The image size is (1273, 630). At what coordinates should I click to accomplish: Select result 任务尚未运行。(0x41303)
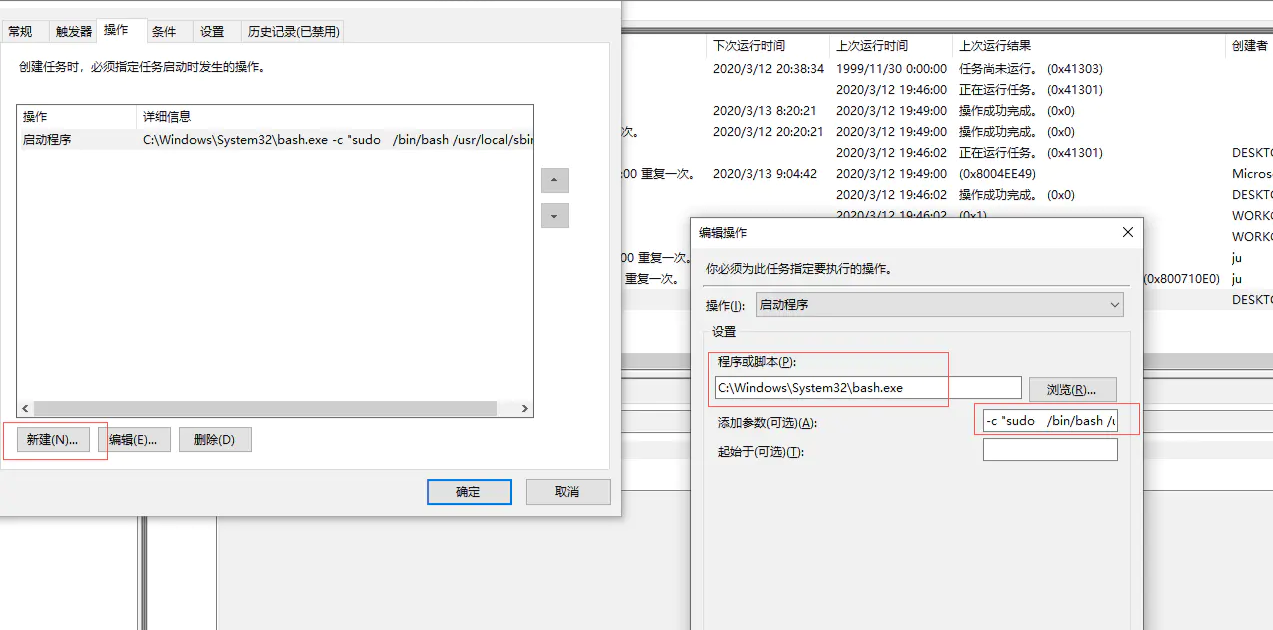(x=1031, y=69)
